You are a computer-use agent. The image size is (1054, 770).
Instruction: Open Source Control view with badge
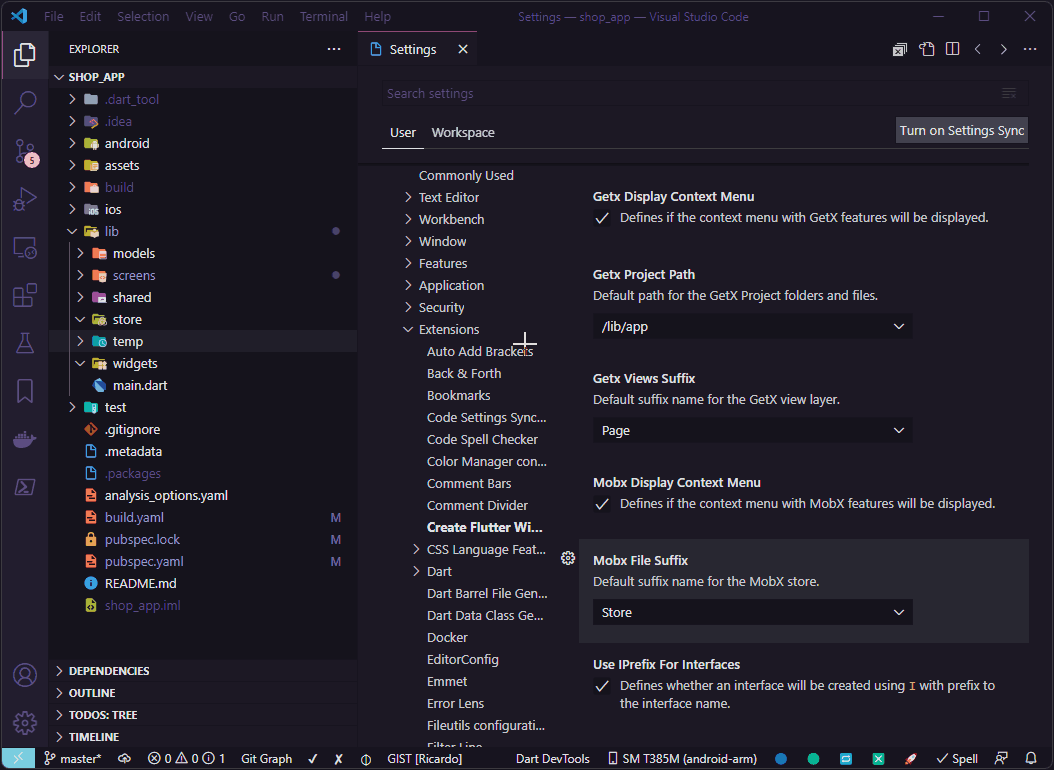[25, 152]
